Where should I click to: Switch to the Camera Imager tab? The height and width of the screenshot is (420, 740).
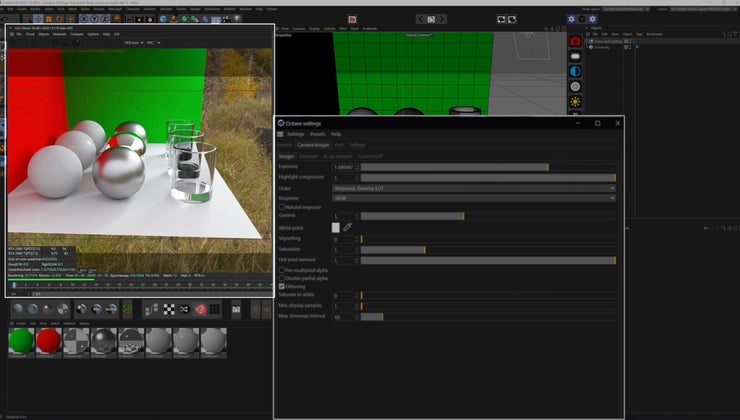[313, 145]
